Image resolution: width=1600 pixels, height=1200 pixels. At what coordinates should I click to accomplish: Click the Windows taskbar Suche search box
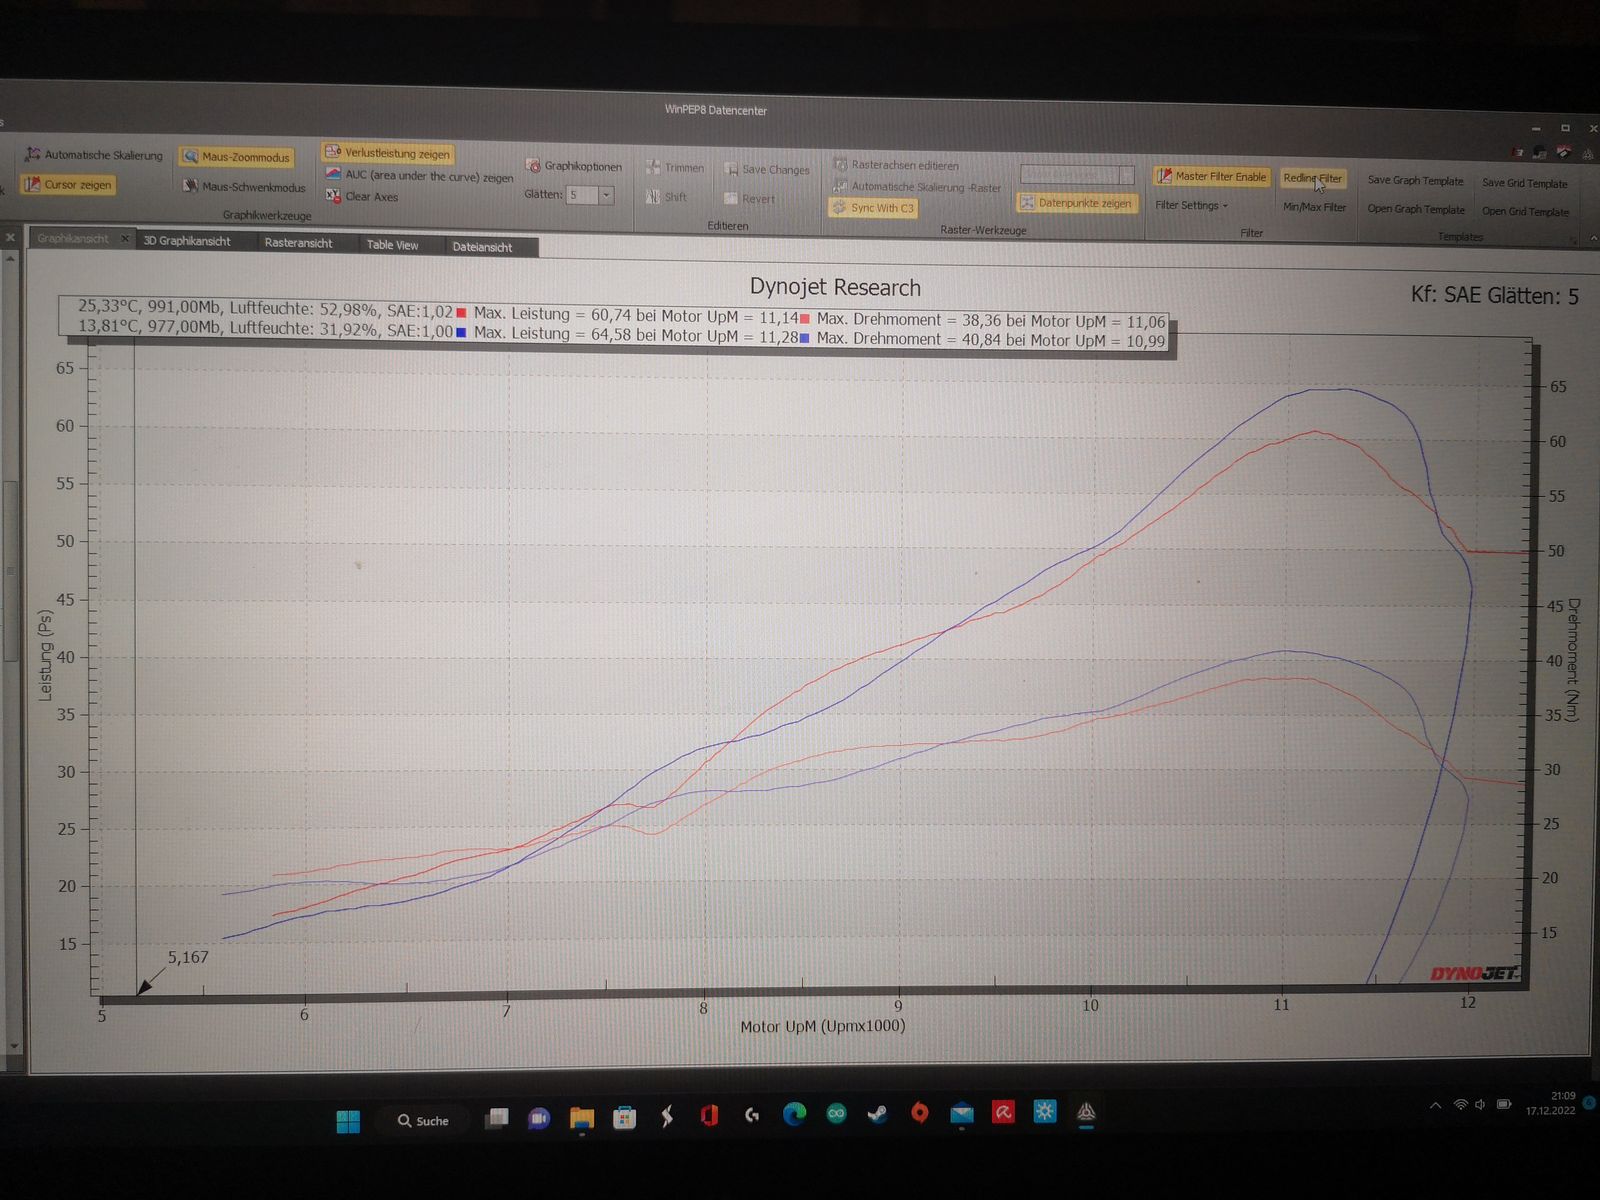(x=423, y=1121)
